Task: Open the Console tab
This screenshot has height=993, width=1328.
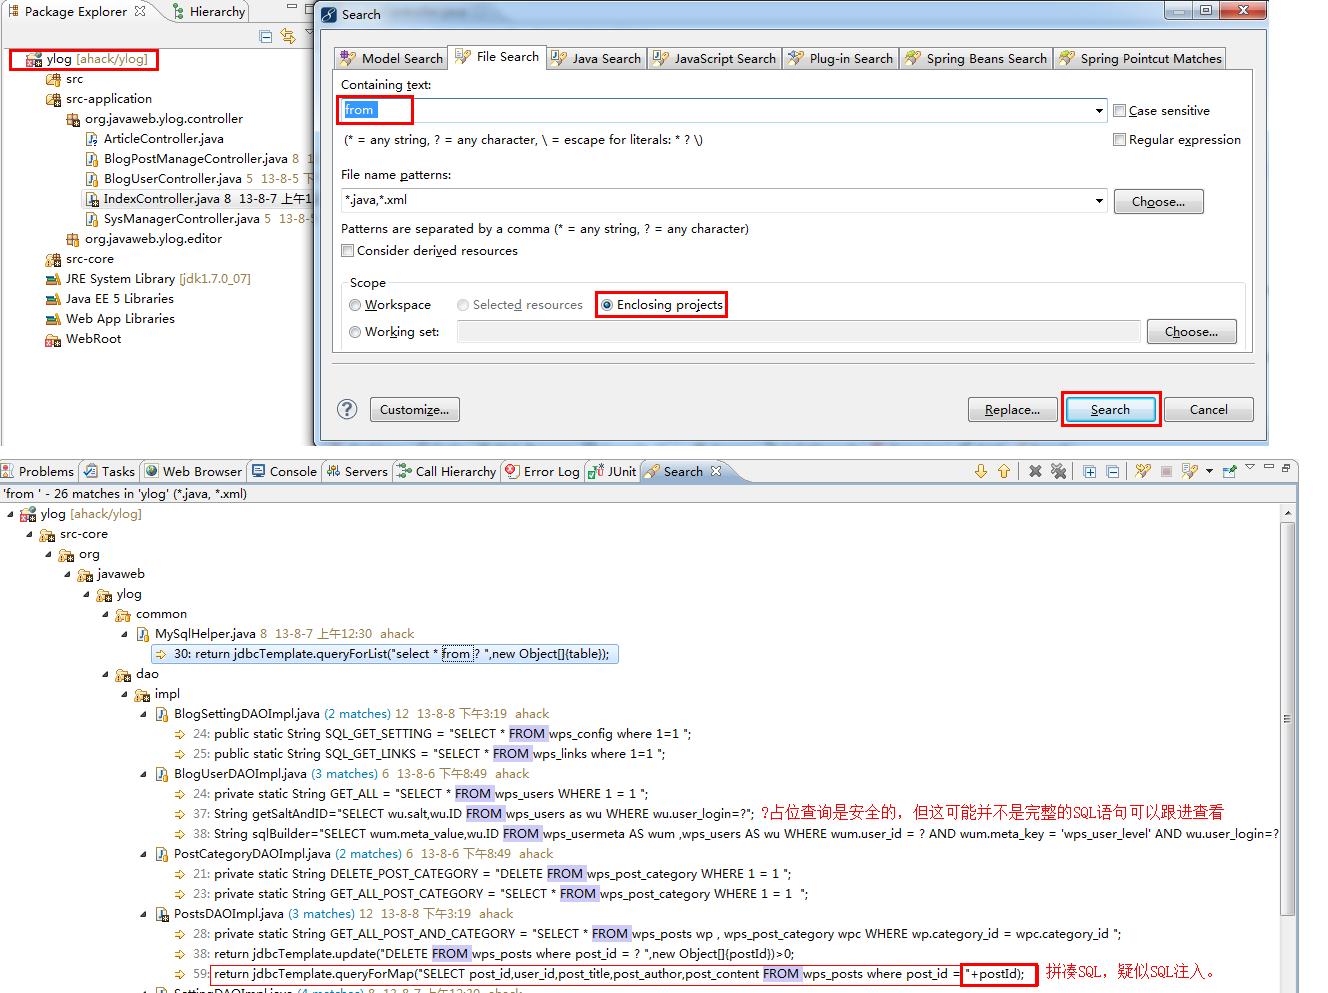Action: (284, 471)
